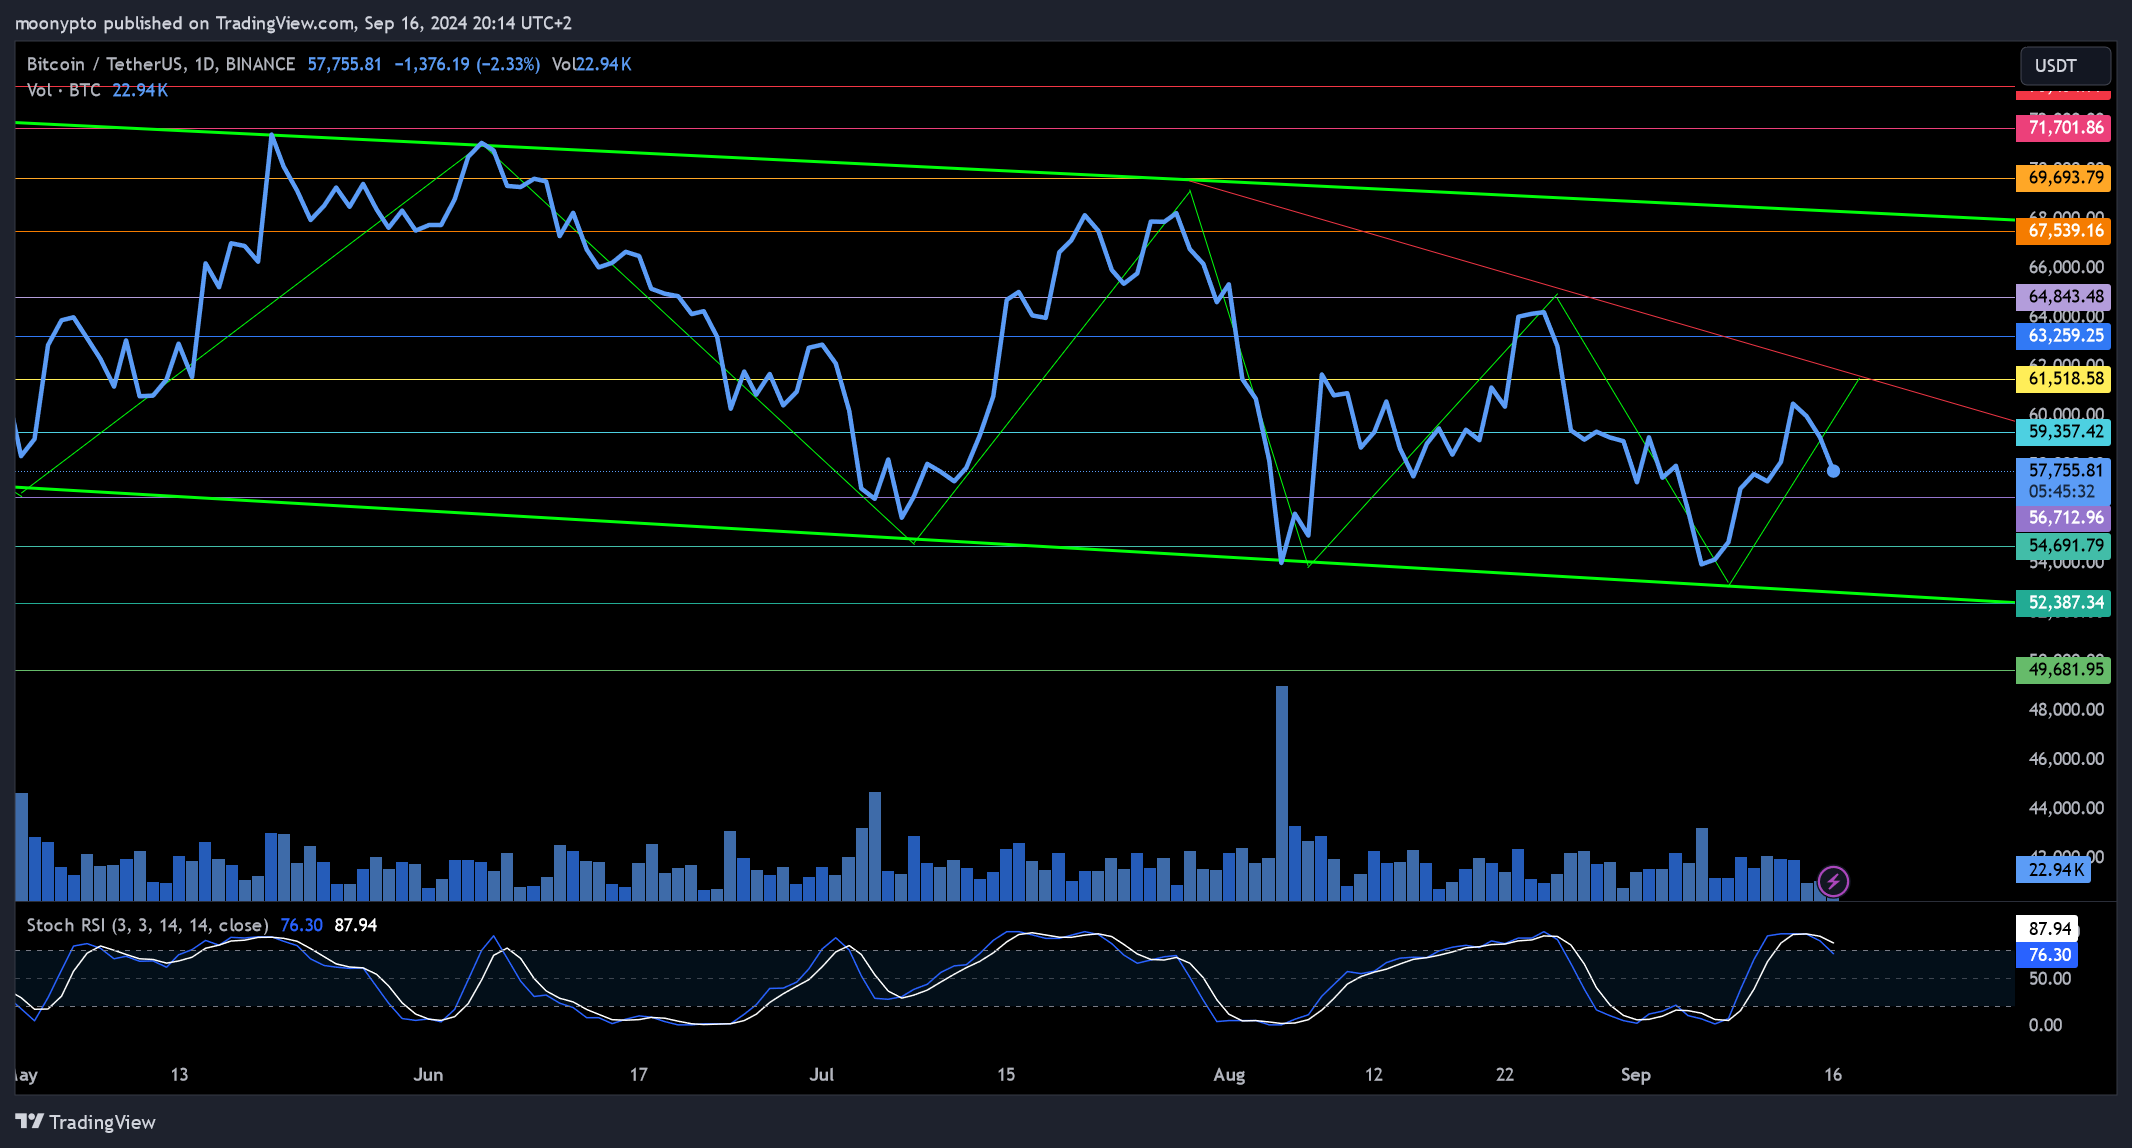Image resolution: width=2132 pixels, height=1148 pixels.
Task: Click the 66,000.00 price axis tick
Action: click(2066, 267)
